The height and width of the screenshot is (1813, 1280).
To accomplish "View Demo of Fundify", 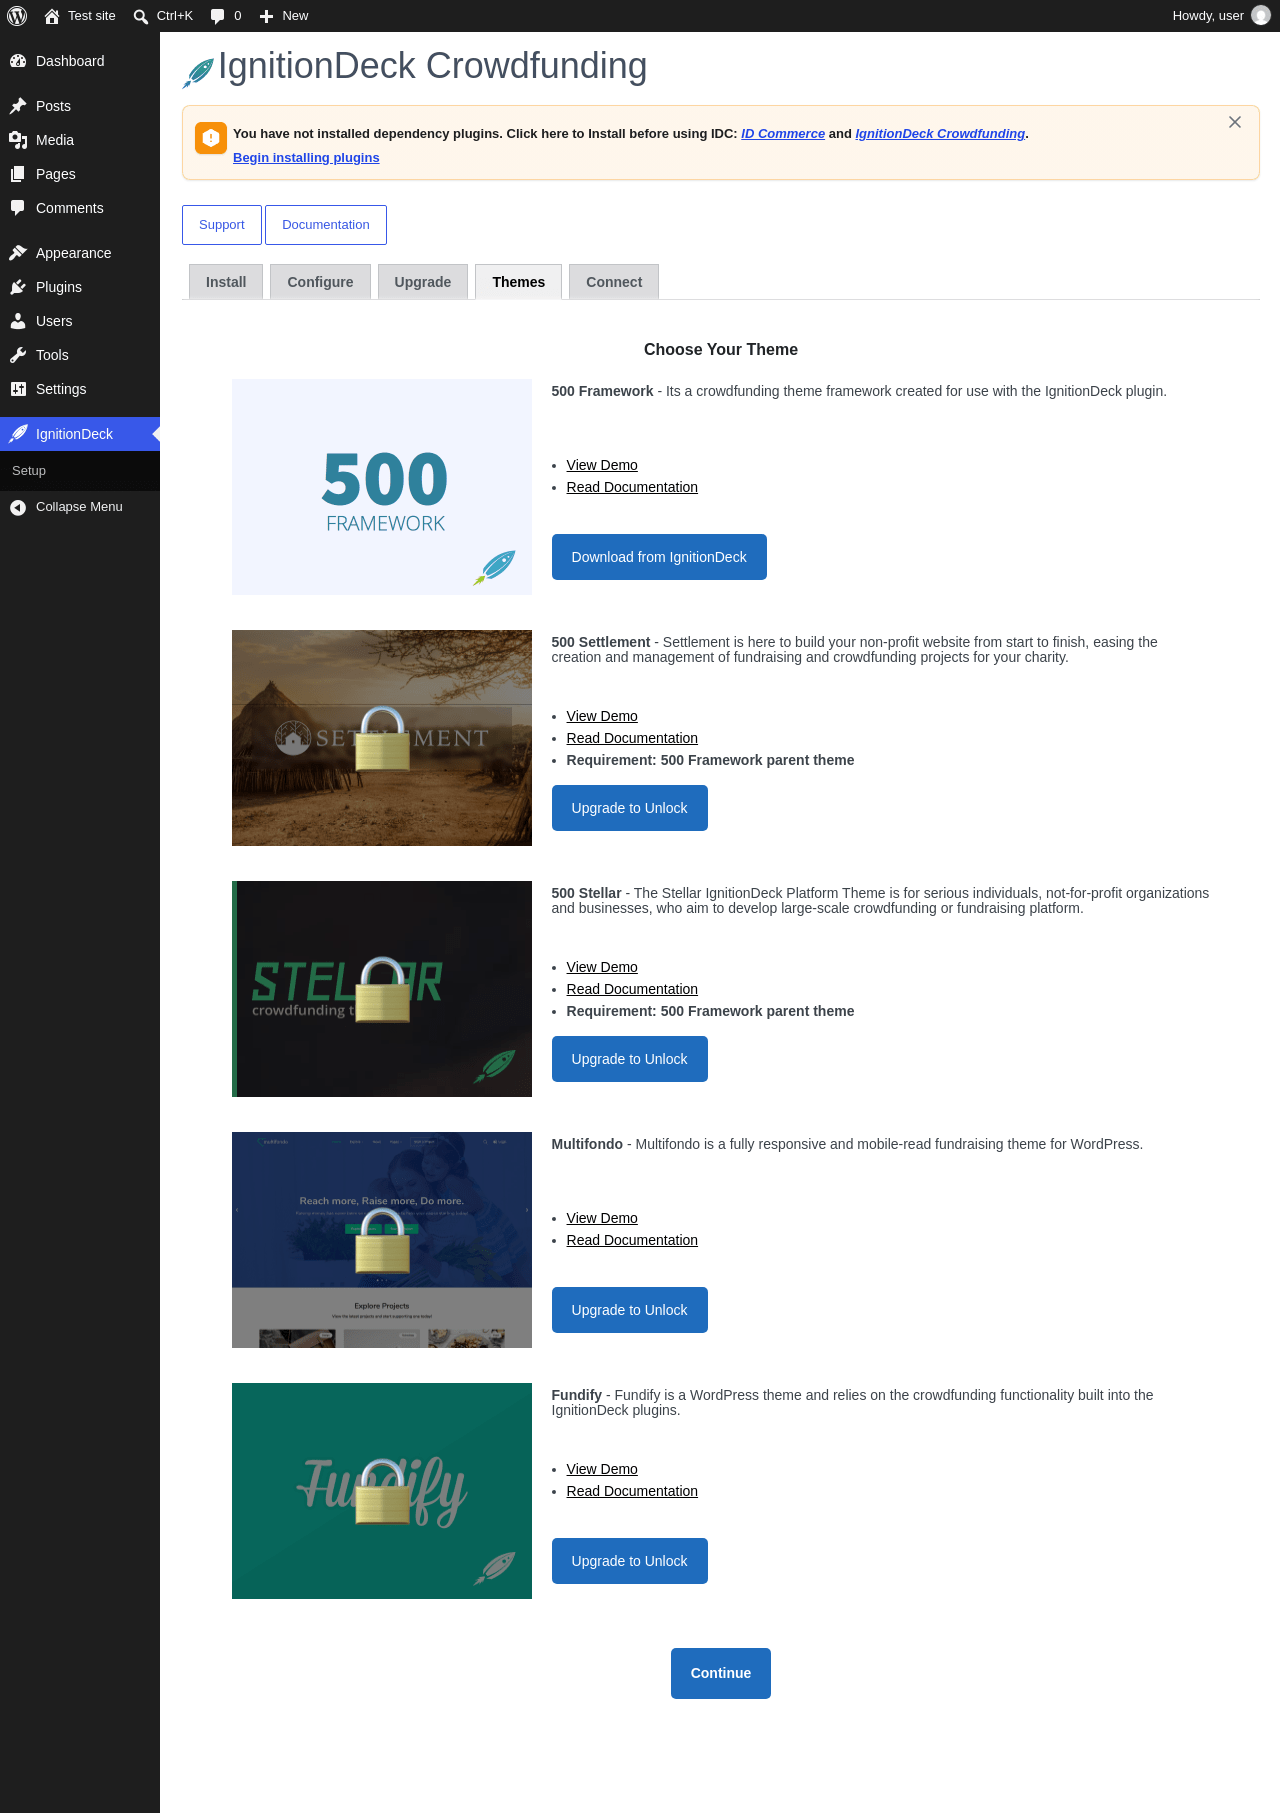I will [x=602, y=1469].
